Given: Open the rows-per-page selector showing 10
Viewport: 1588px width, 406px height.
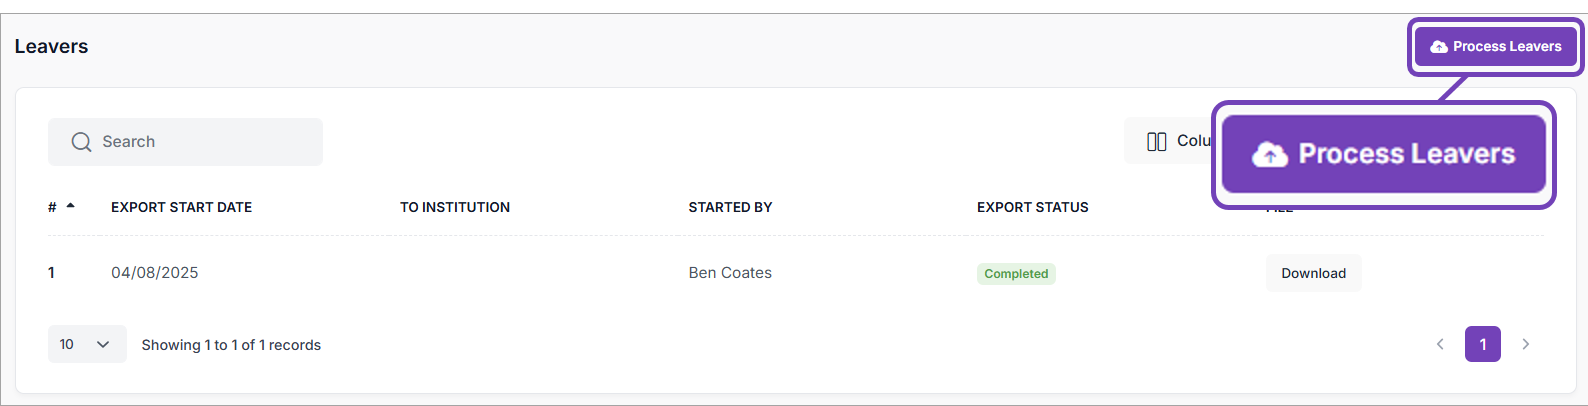Looking at the screenshot, I should [86, 344].
